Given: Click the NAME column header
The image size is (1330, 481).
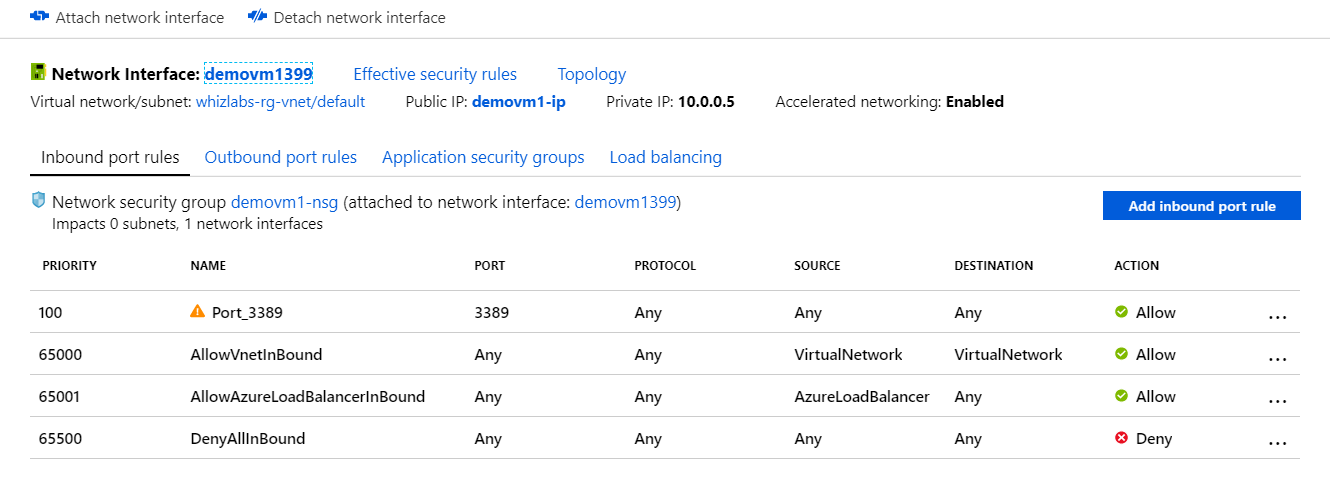Looking at the screenshot, I should (x=208, y=266).
